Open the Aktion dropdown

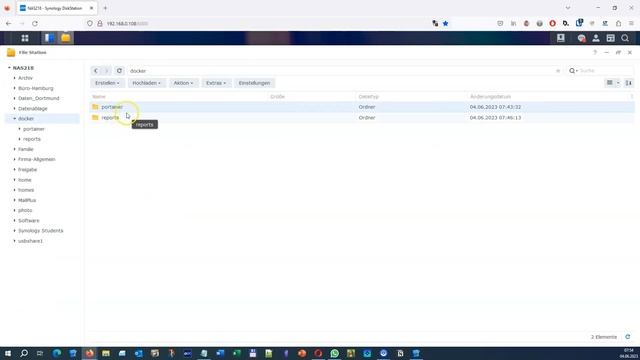183,83
